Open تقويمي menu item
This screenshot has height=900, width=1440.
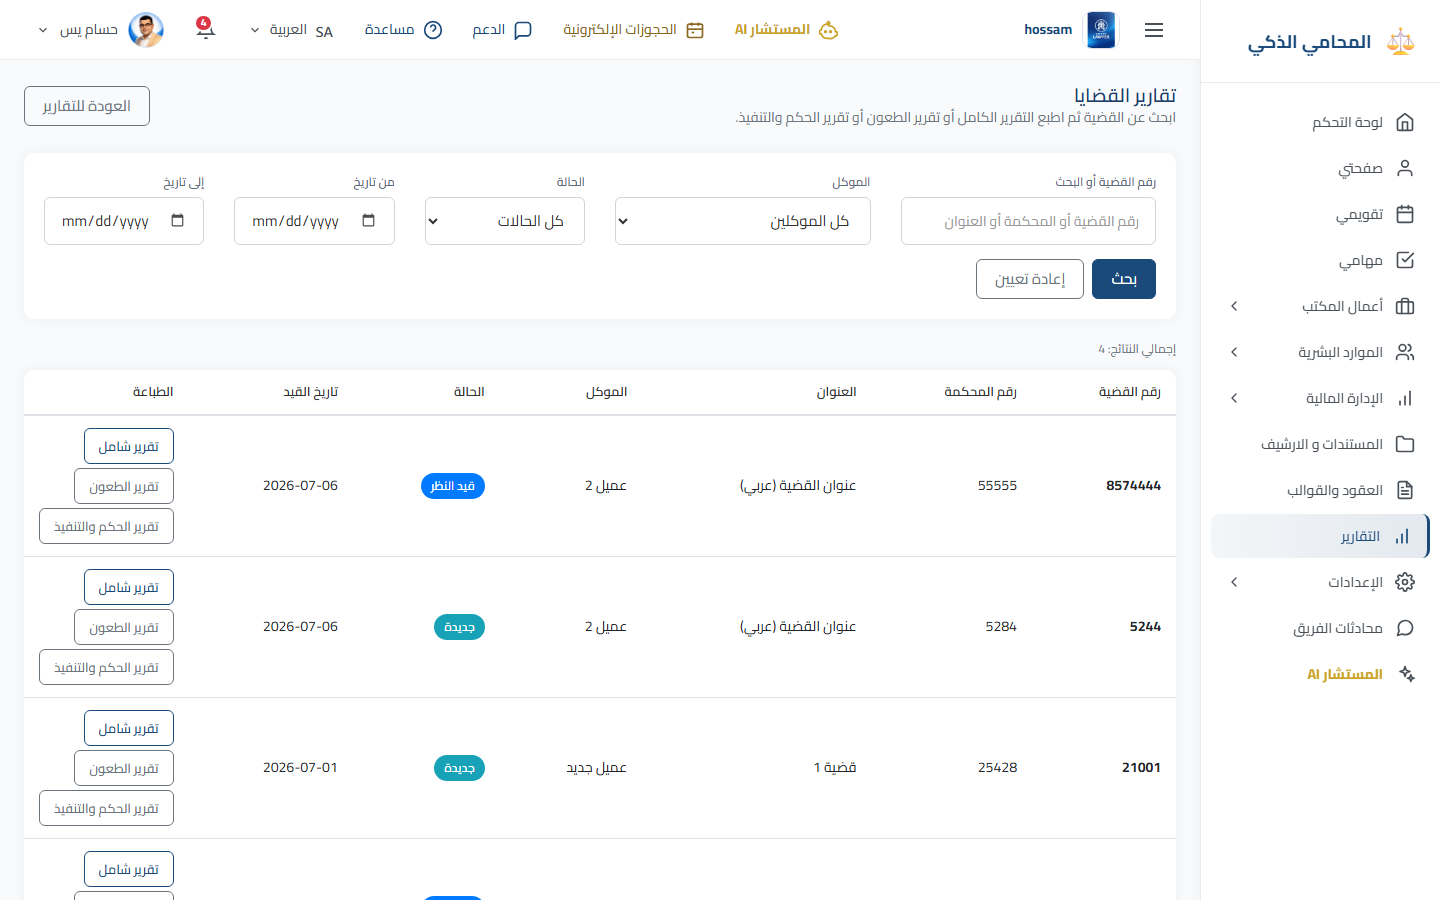click(x=1320, y=214)
